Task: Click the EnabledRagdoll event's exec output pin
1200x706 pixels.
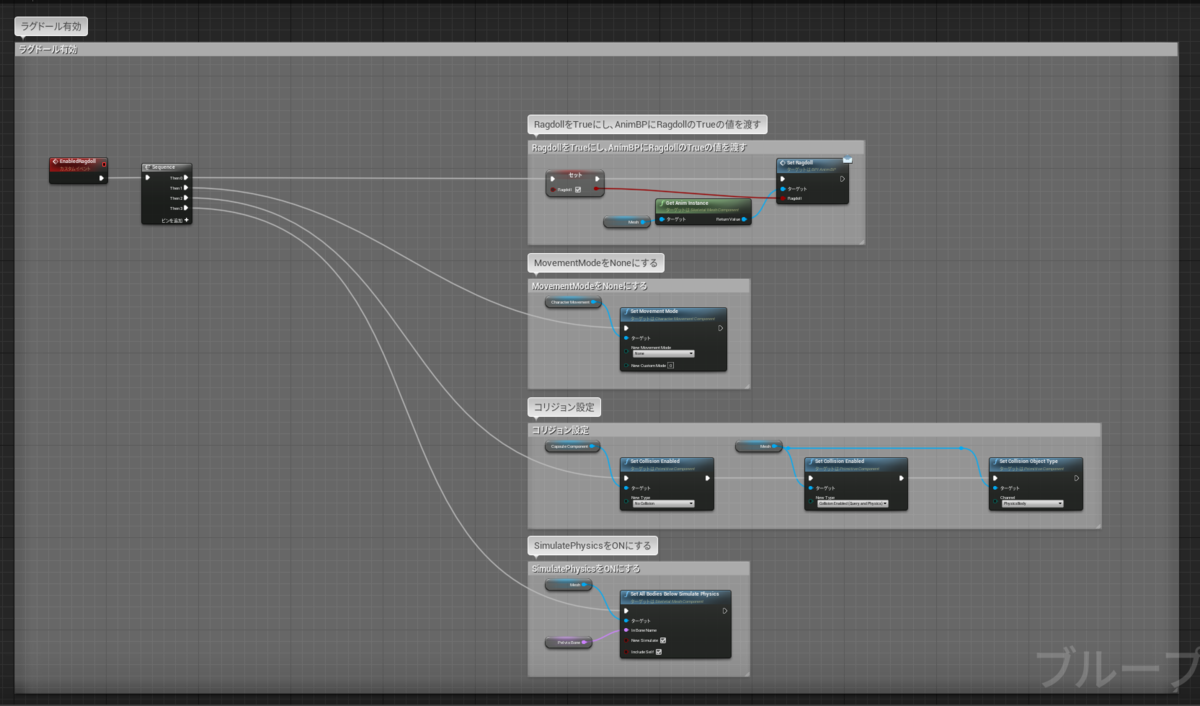Action: pos(101,178)
